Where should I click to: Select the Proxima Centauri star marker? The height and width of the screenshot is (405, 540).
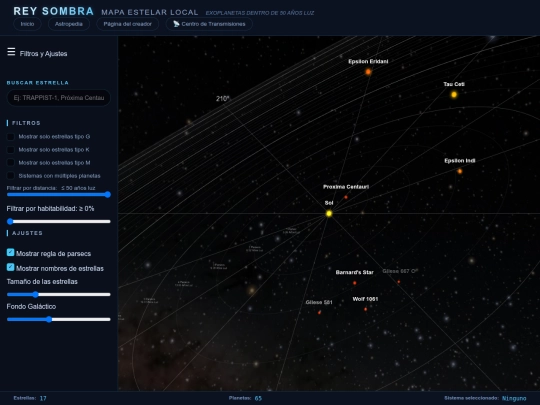(x=346, y=197)
